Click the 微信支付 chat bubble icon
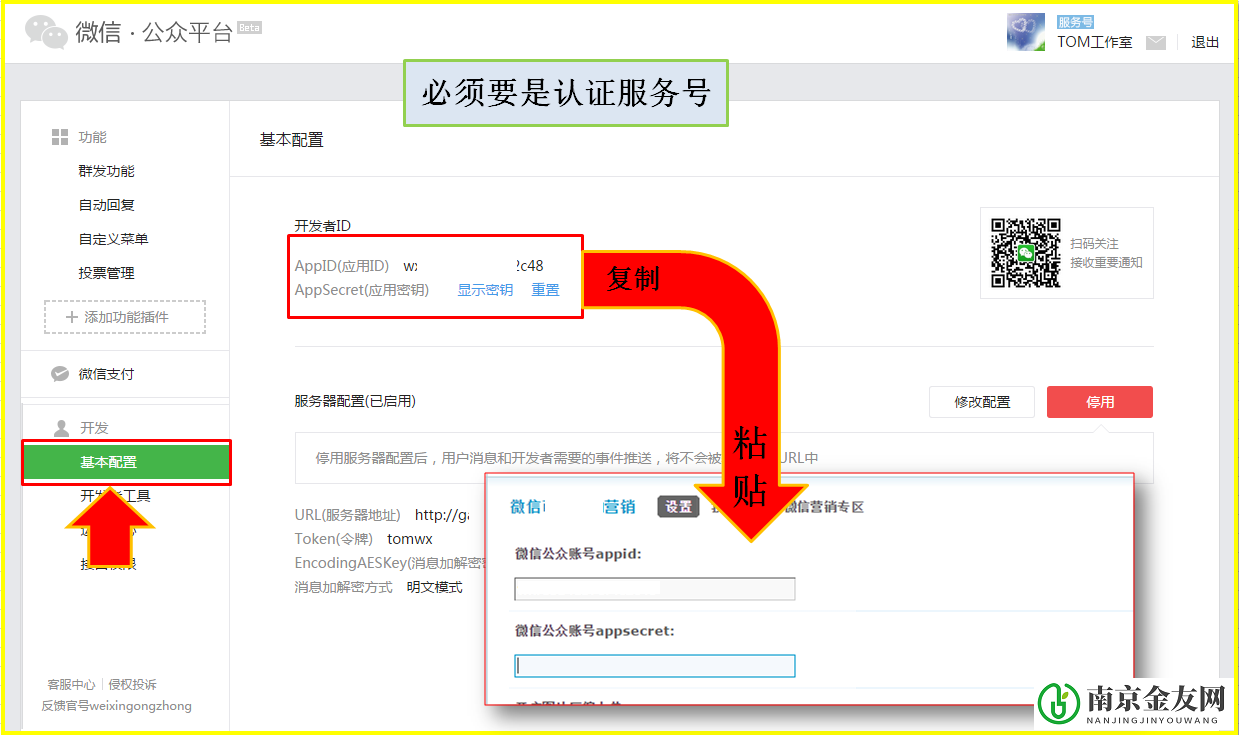The width and height of the screenshot is (1239, 735). coord(58,373)
